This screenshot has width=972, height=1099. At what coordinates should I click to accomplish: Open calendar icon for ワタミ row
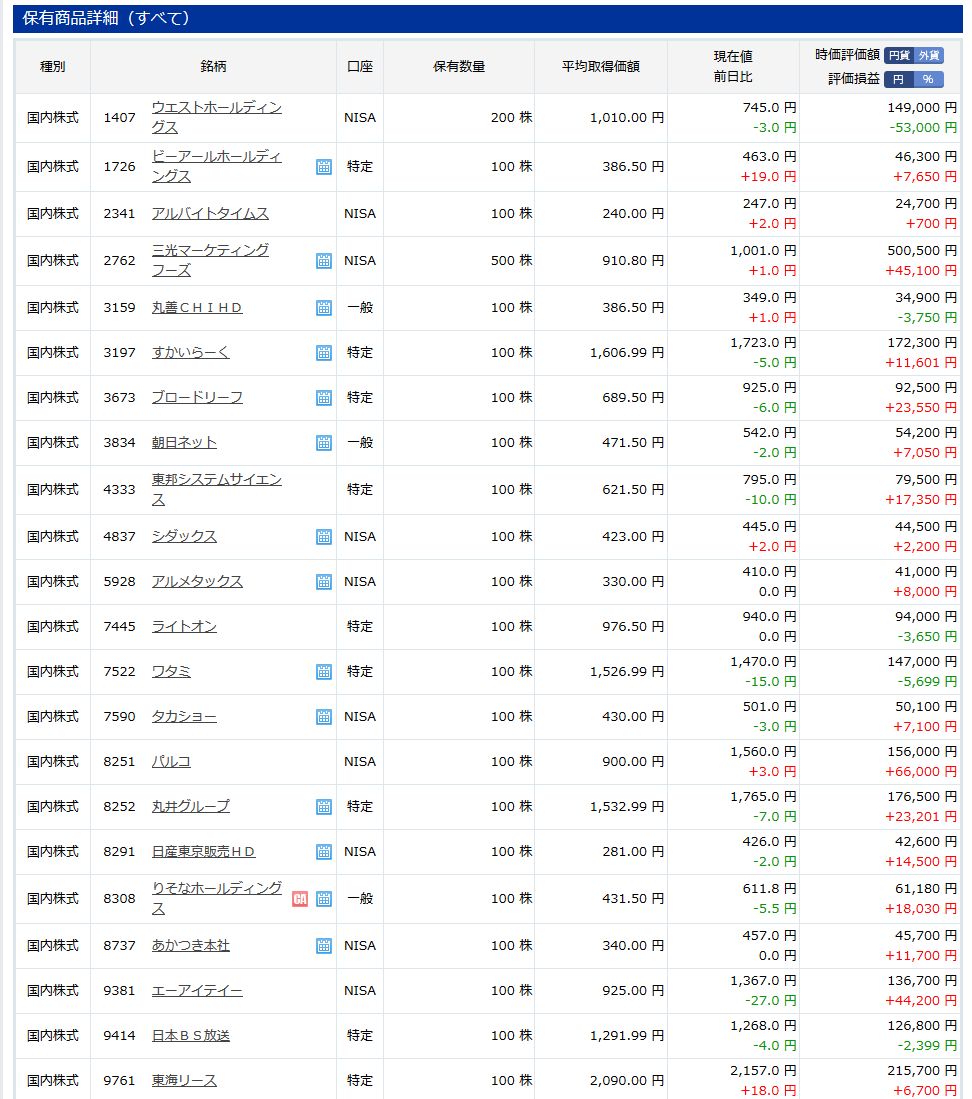click(x=324, y=671)
